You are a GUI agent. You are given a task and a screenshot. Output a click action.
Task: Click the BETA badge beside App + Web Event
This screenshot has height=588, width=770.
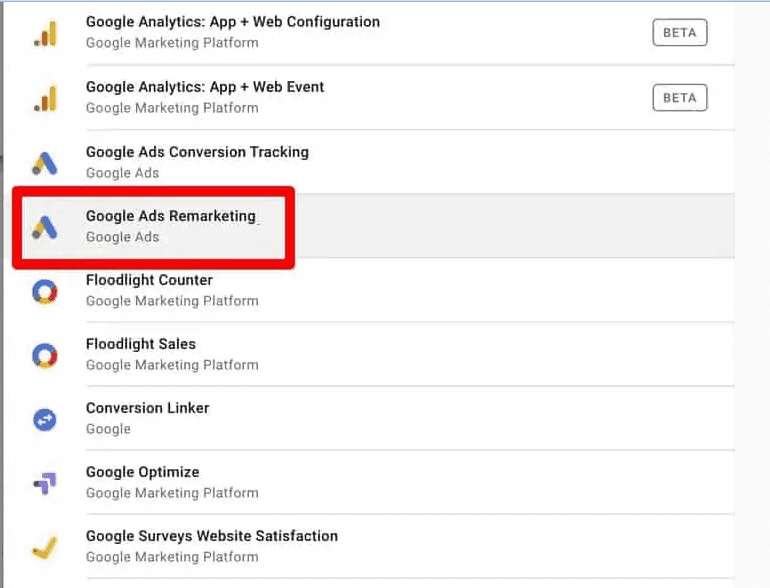680,97
